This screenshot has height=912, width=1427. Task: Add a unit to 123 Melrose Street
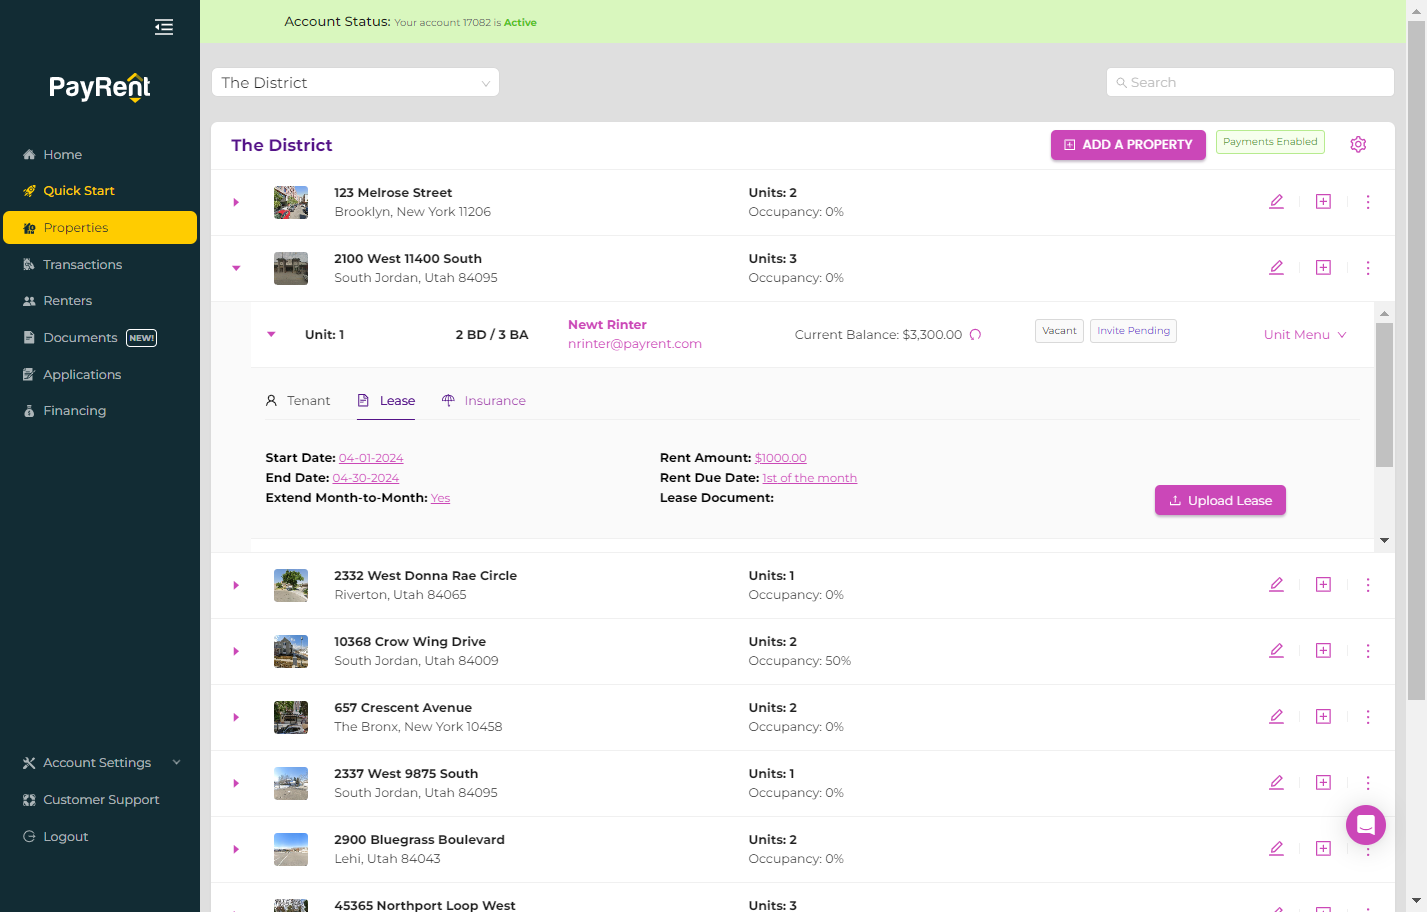coord(1323,202)
